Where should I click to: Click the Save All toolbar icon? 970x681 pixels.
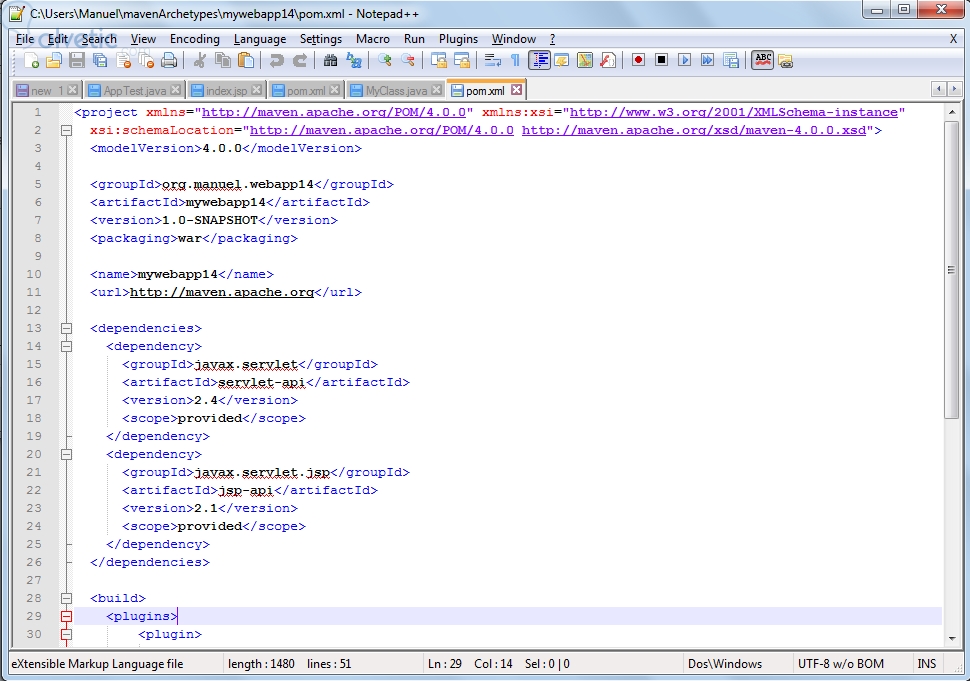click(x=99, y=61)
